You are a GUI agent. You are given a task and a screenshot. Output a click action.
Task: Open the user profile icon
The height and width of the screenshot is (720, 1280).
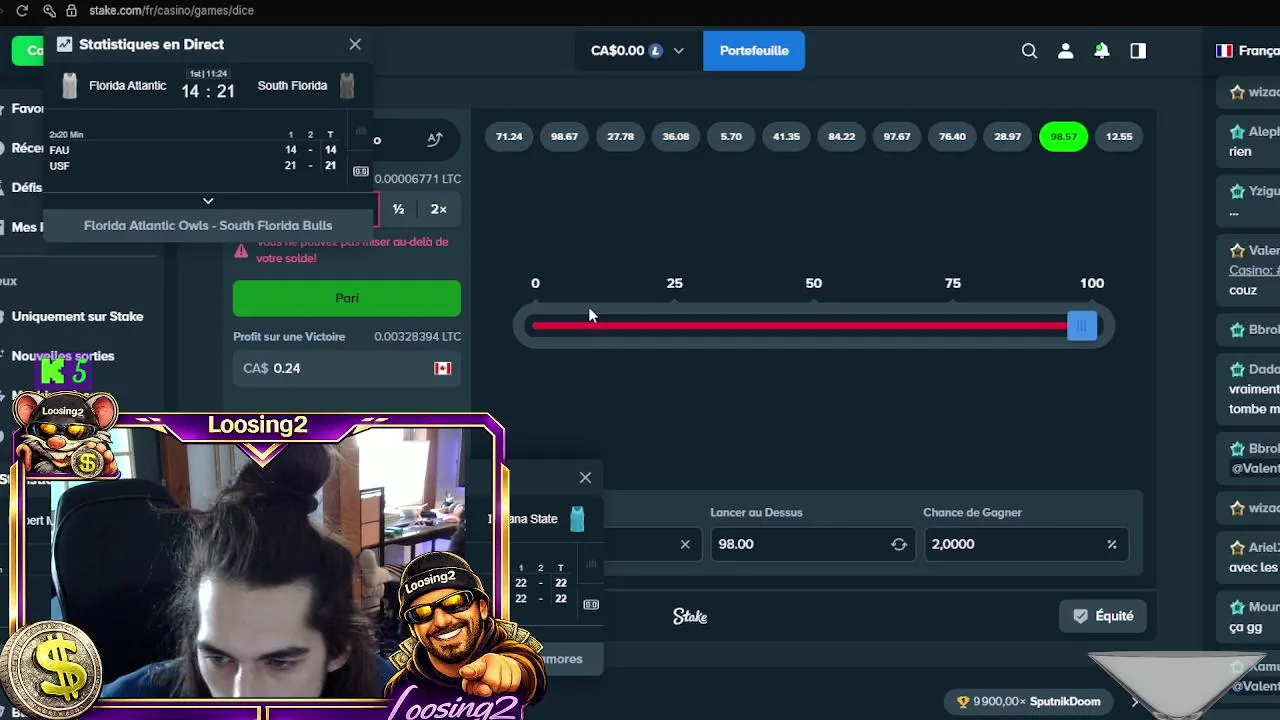pyautogui.click(x=1066, y=51)
